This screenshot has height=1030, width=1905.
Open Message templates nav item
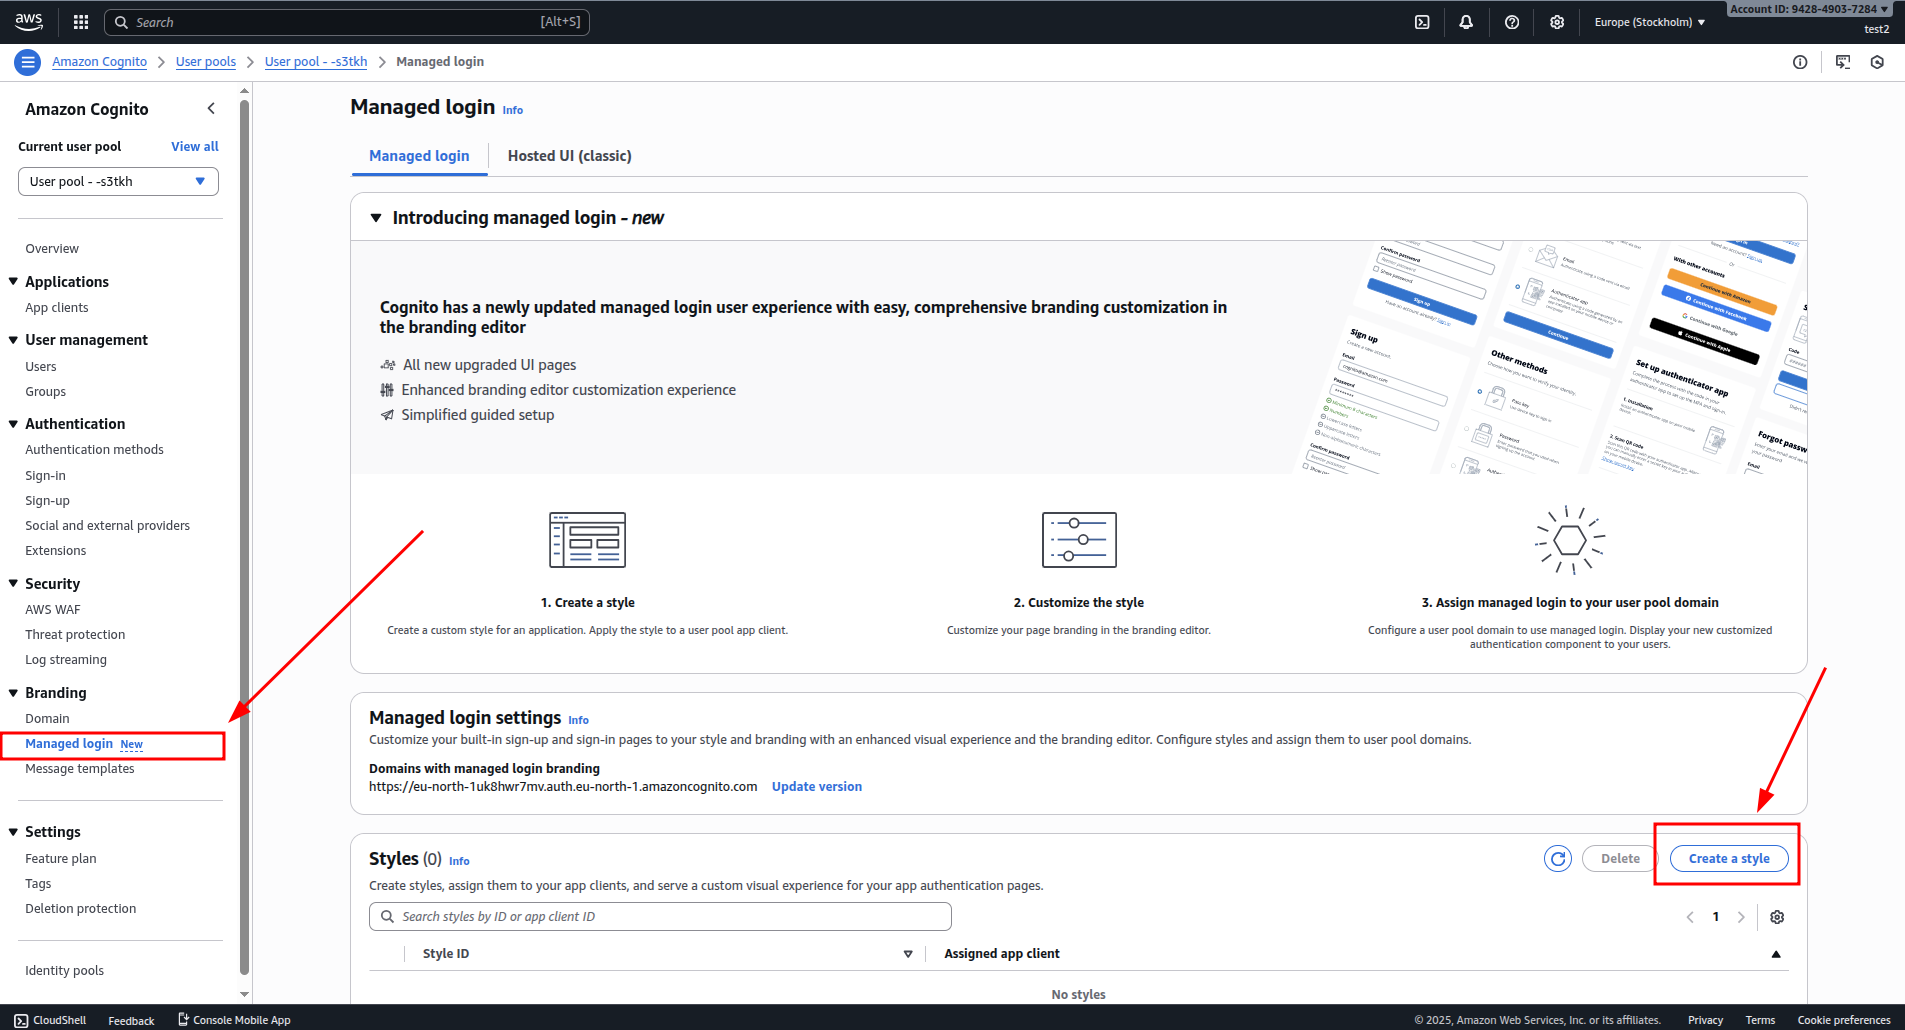click(80, 769)
